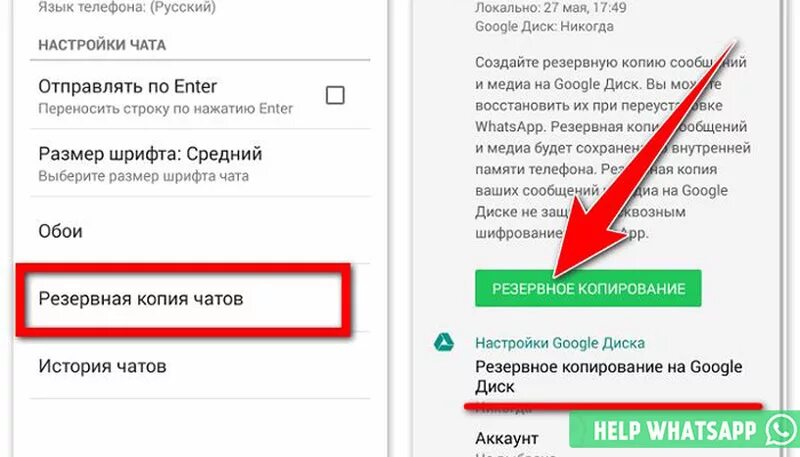Open the Обои wallpaper setting
Screen dimensions: 800x457
[199, 231]
